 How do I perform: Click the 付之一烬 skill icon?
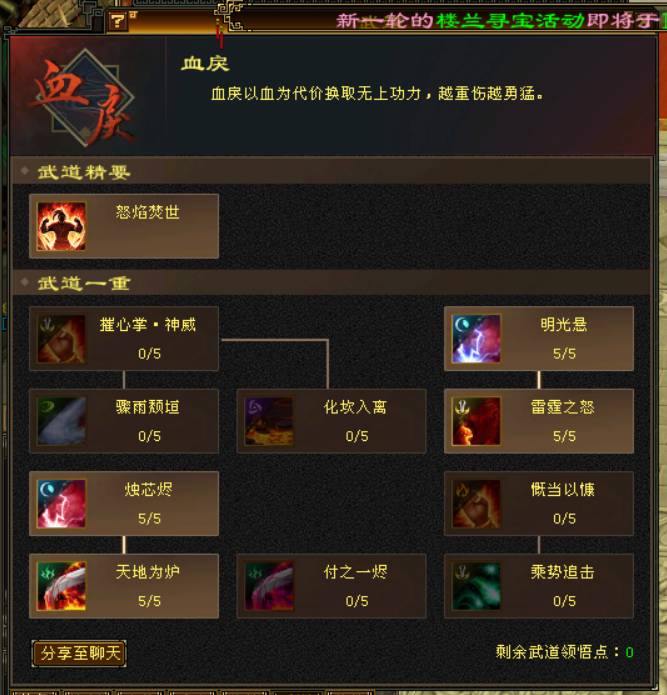[269, 586]
